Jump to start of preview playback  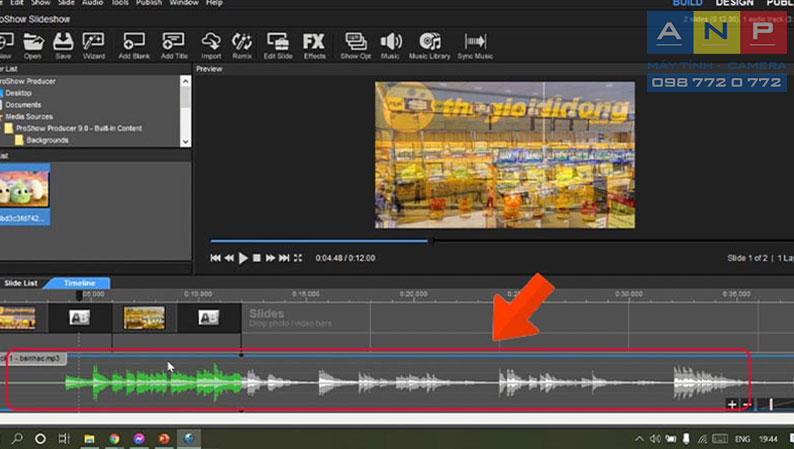point(215,258)
